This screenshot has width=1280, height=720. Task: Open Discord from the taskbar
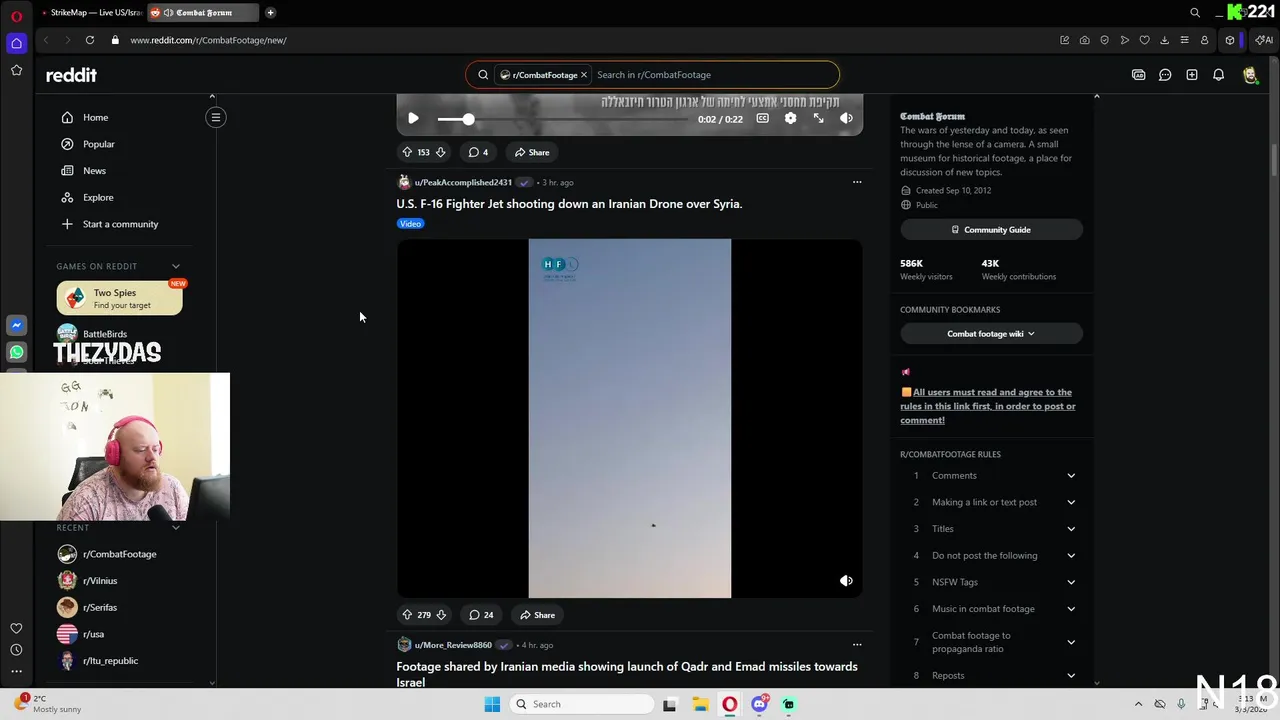click(x=760, y=704)
